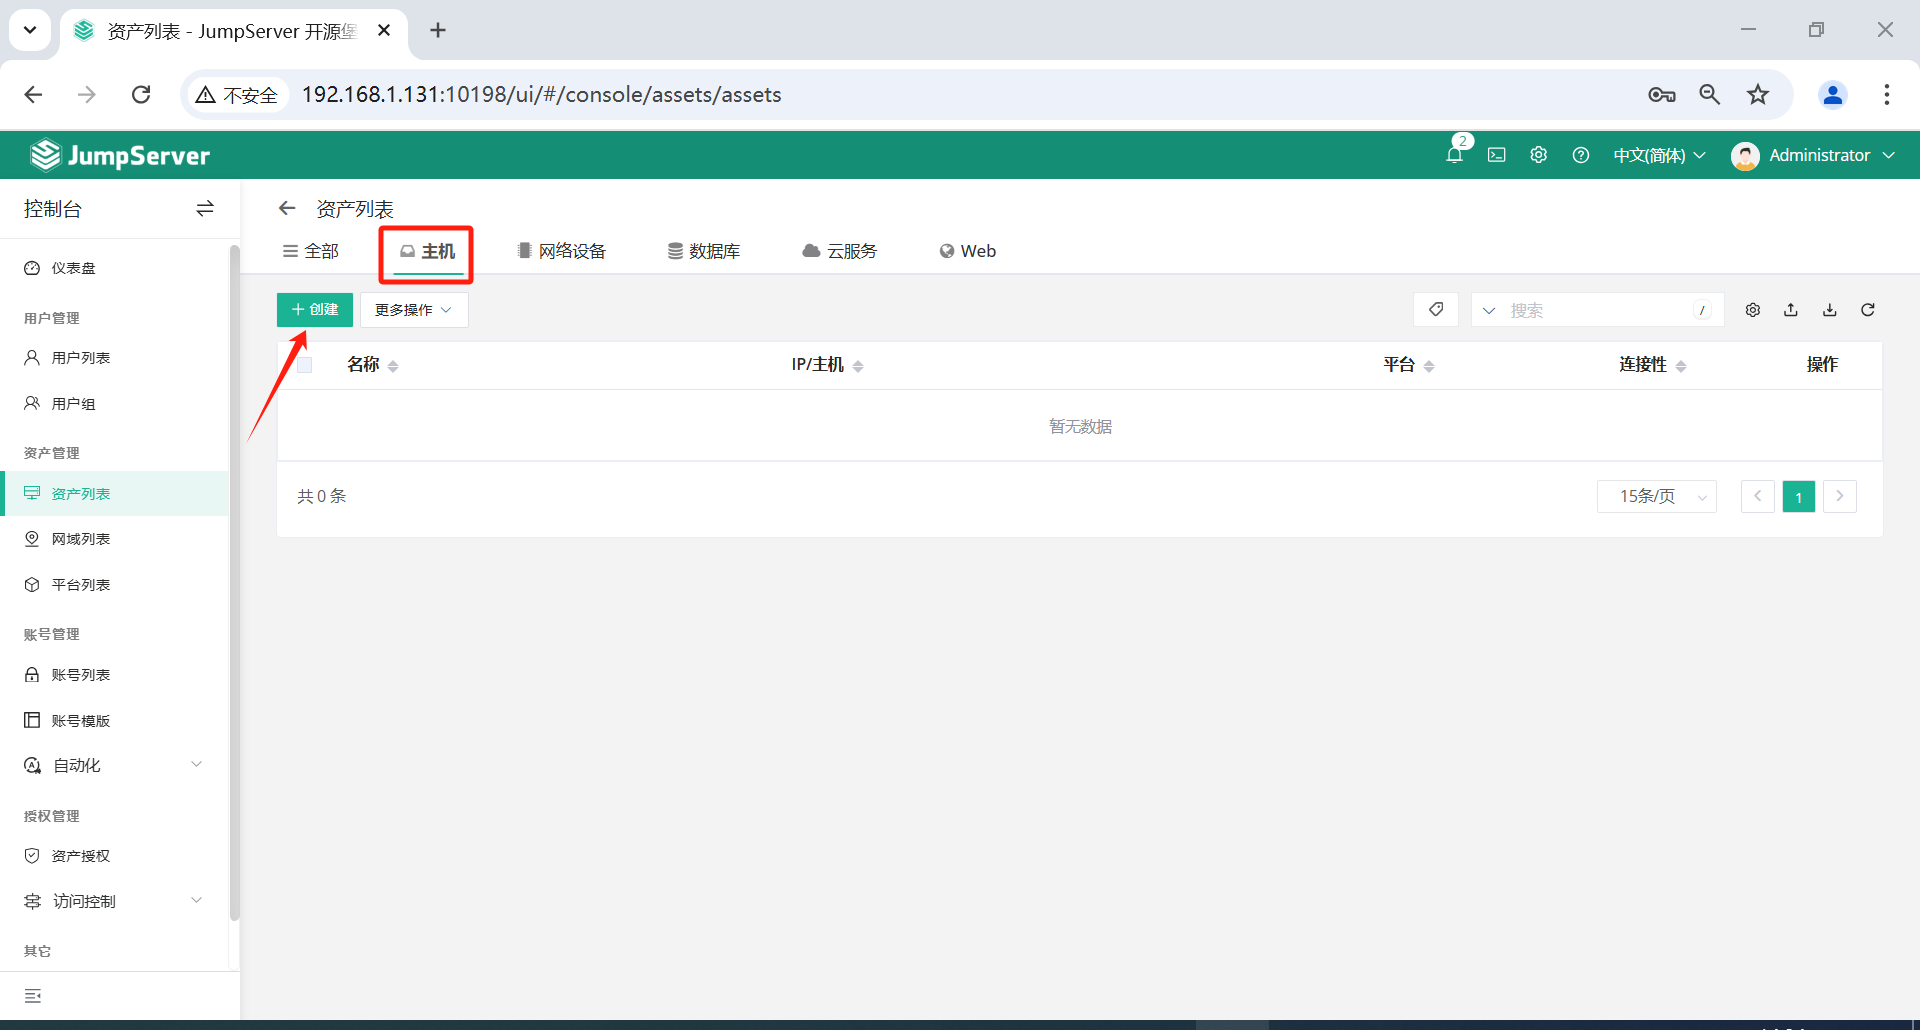
Task: Bookmark this page with the star icon
Action: (1758, 95)
